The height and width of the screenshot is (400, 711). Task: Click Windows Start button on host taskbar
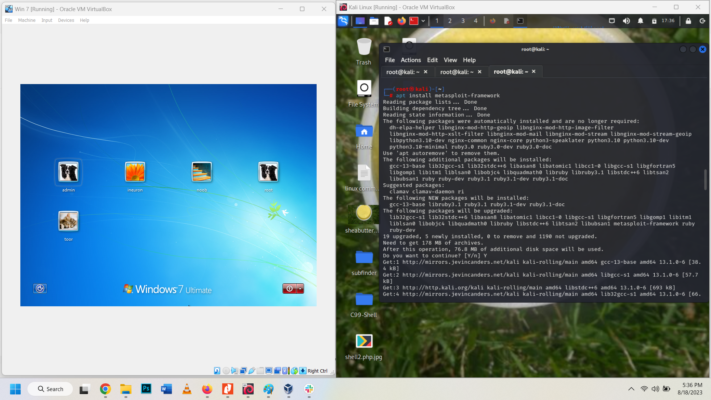pos(15,389)
